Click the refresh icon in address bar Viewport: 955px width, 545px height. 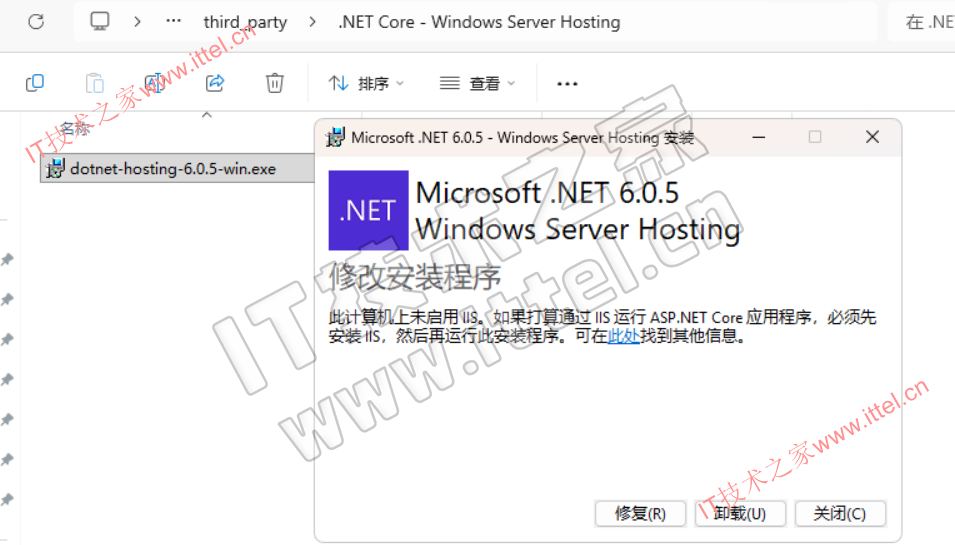36,22
